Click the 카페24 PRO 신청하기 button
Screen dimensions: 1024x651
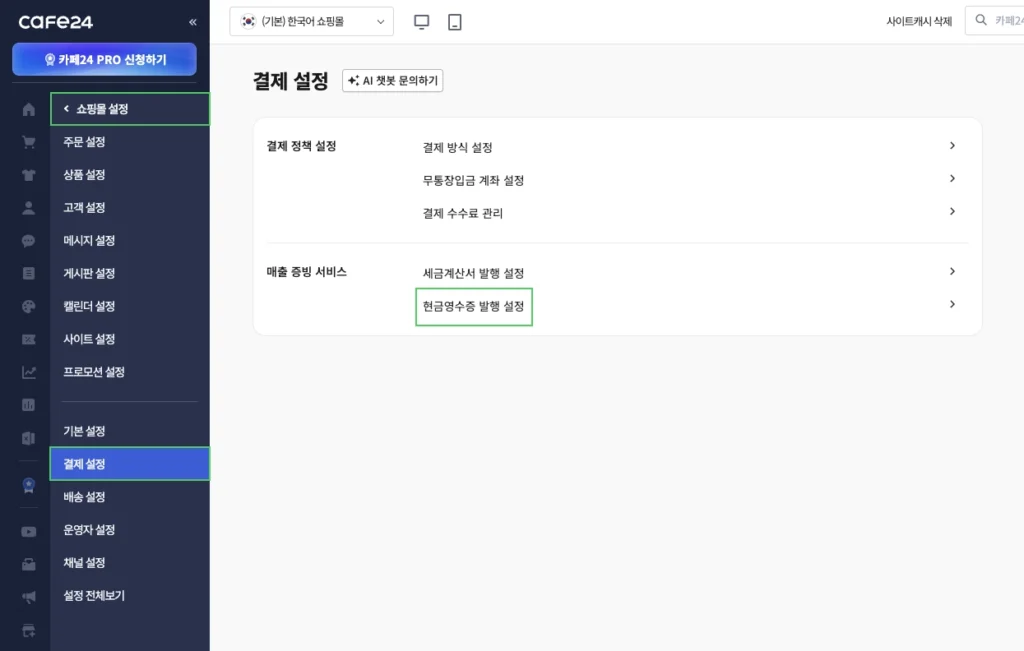104,59
